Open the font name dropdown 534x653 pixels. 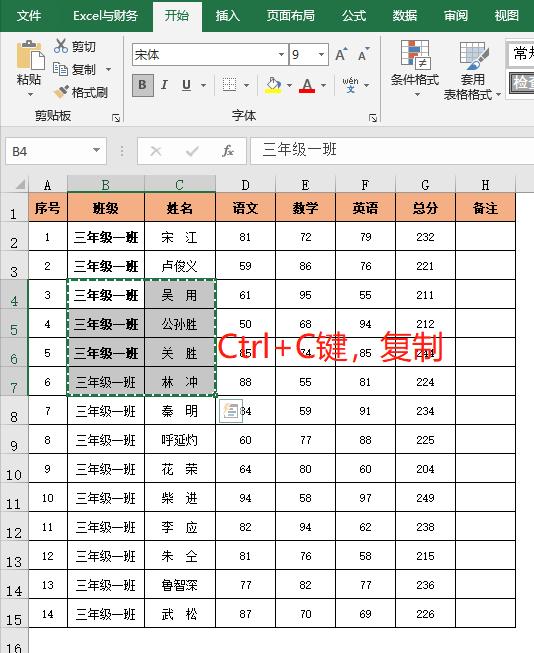pyautogui.click(x=281, y=55)
